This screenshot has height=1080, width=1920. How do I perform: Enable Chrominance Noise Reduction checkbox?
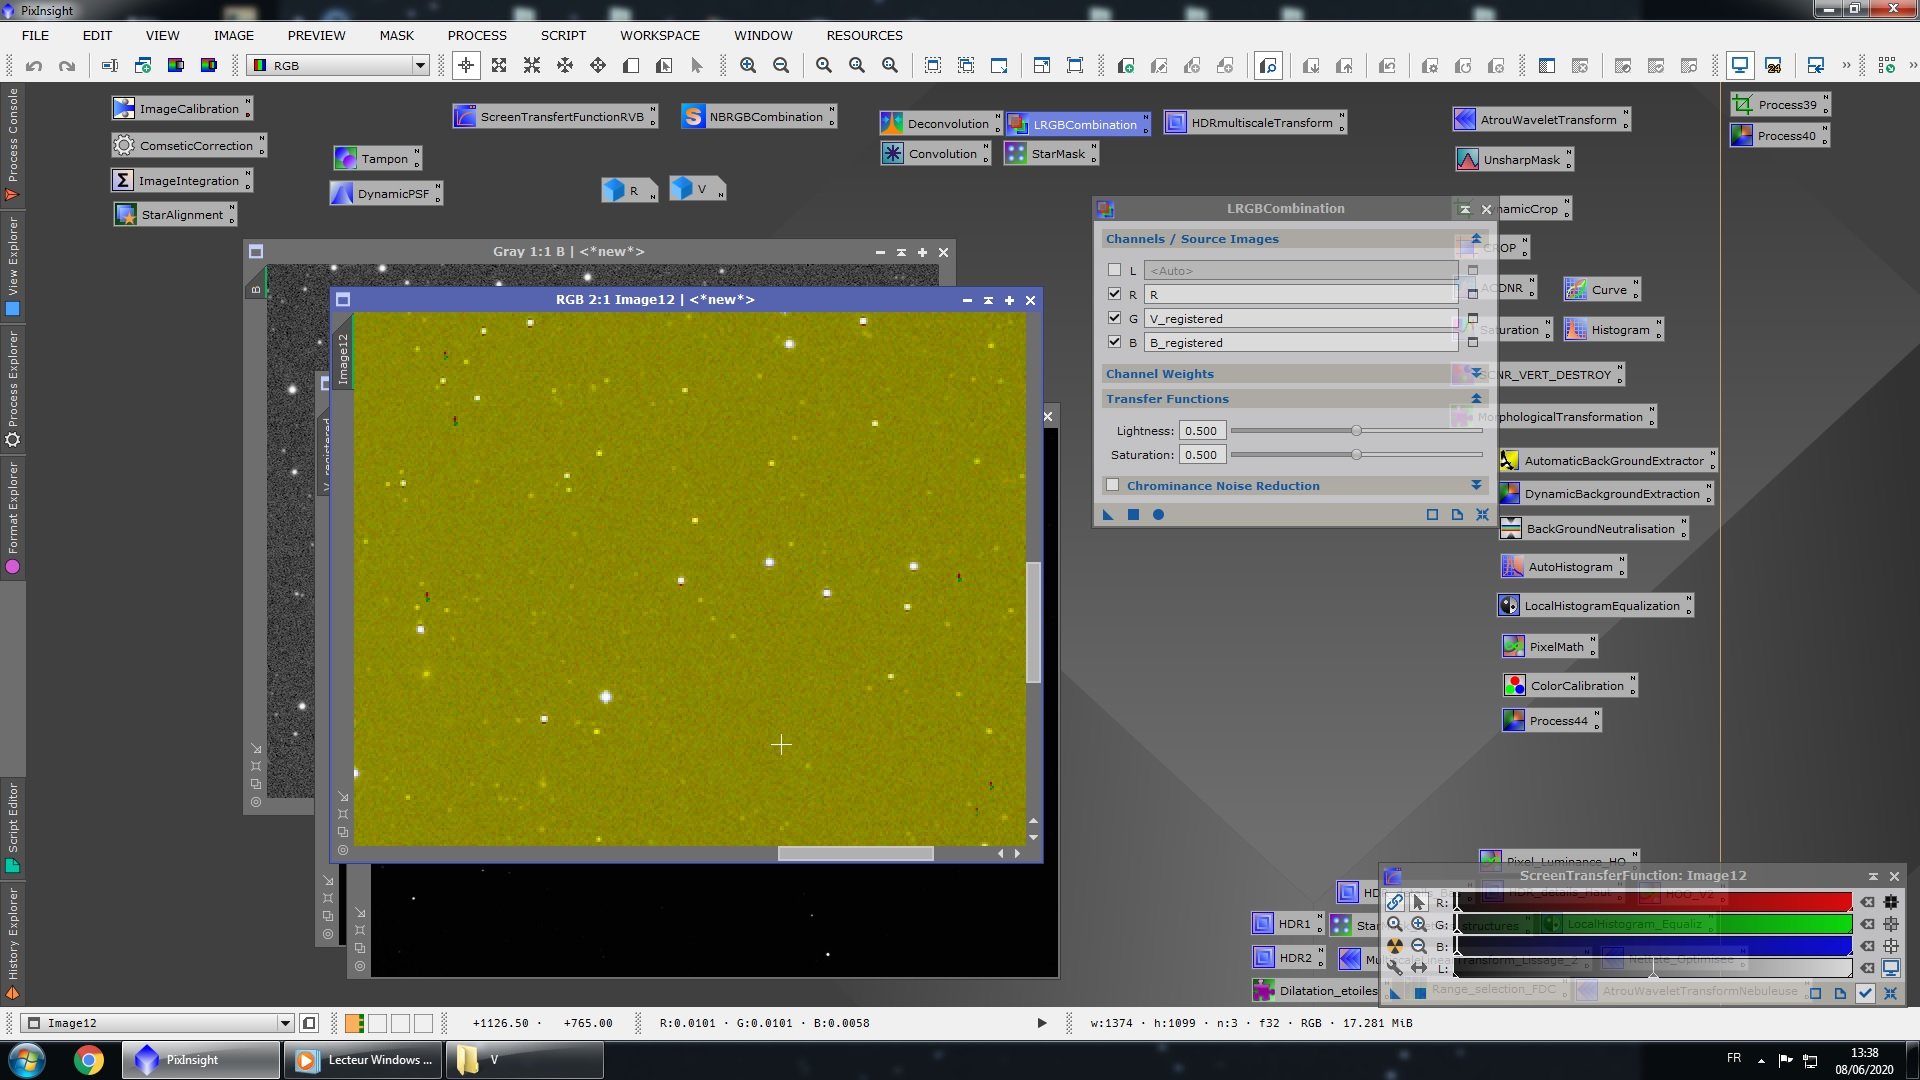1112,485
